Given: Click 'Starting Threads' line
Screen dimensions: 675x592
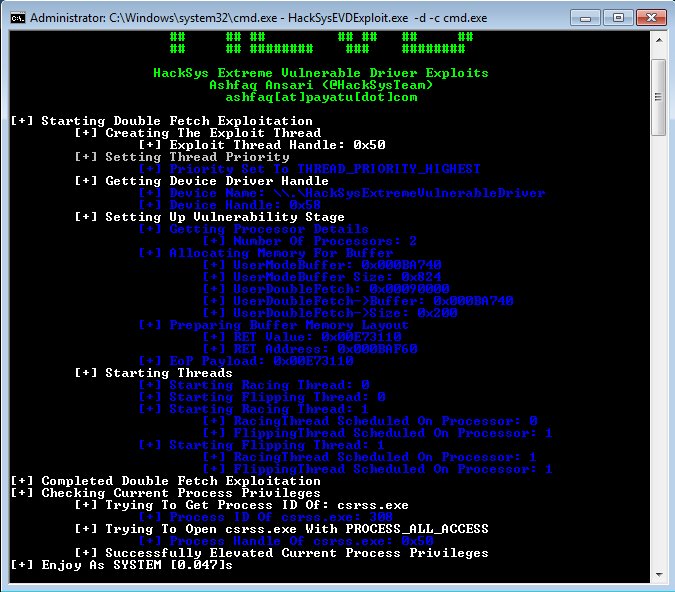Looking at the screenshot, I should click(153, 373).
